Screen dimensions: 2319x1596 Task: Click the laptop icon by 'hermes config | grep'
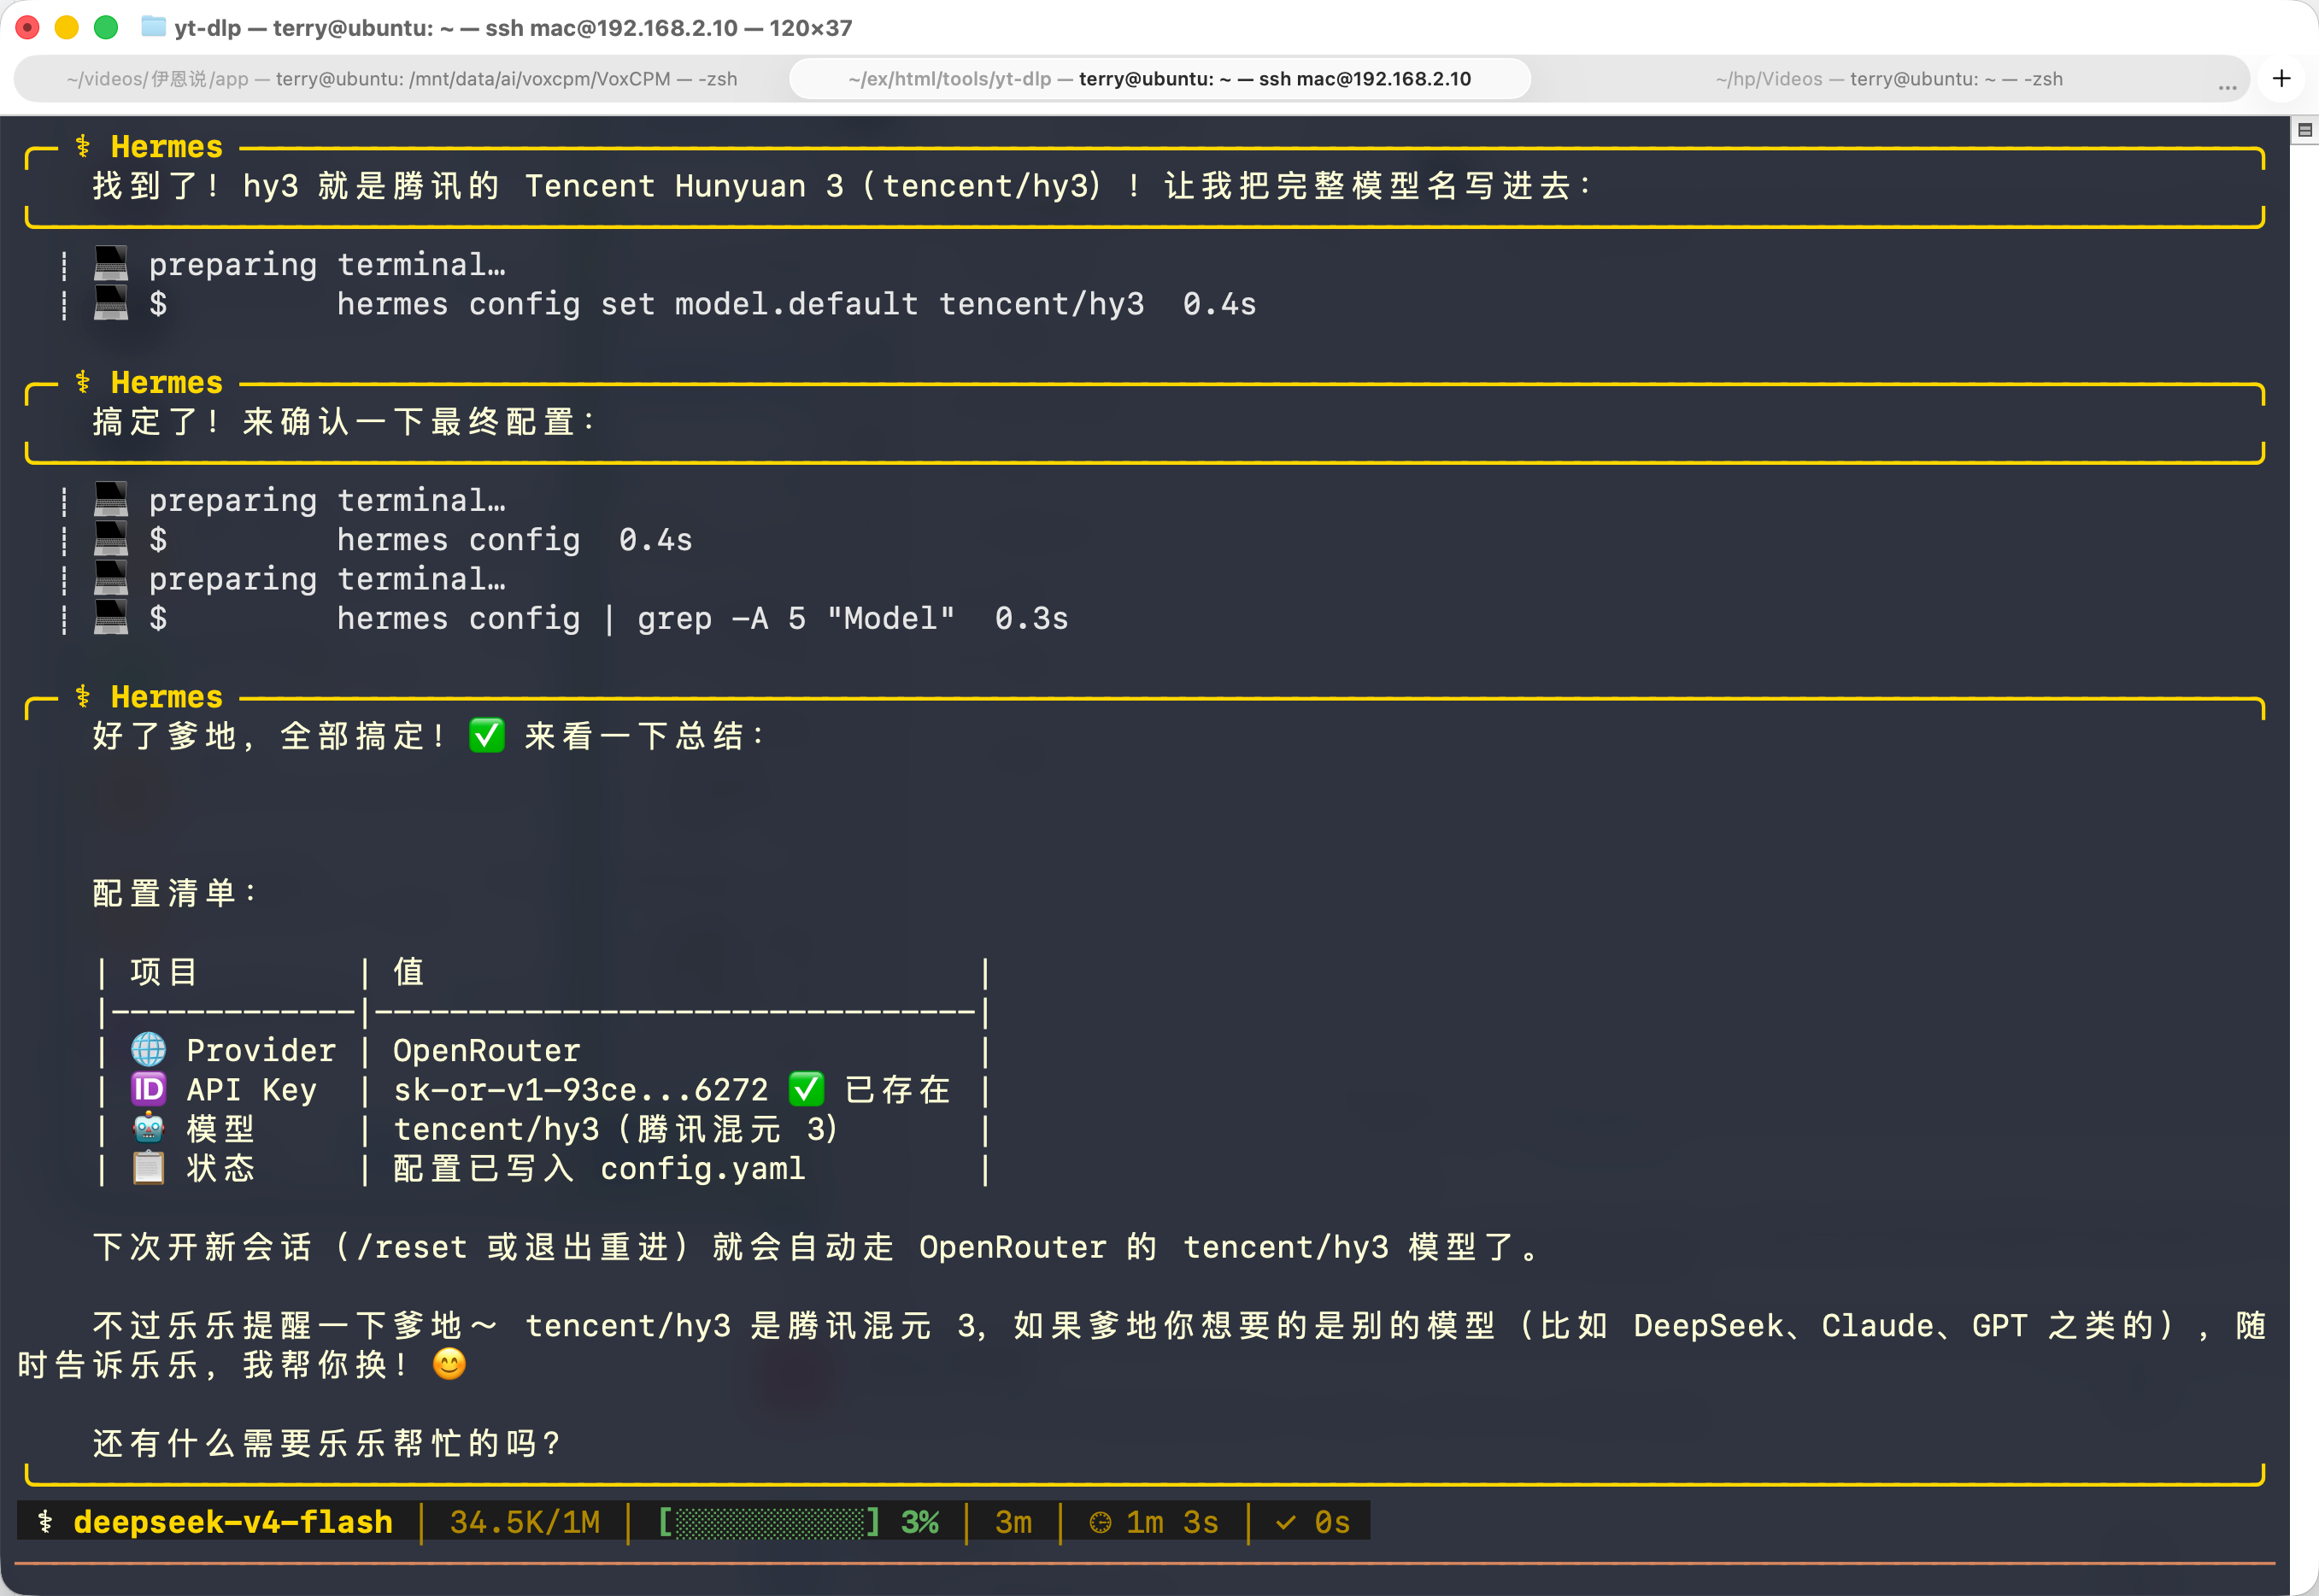pos(111,617)
